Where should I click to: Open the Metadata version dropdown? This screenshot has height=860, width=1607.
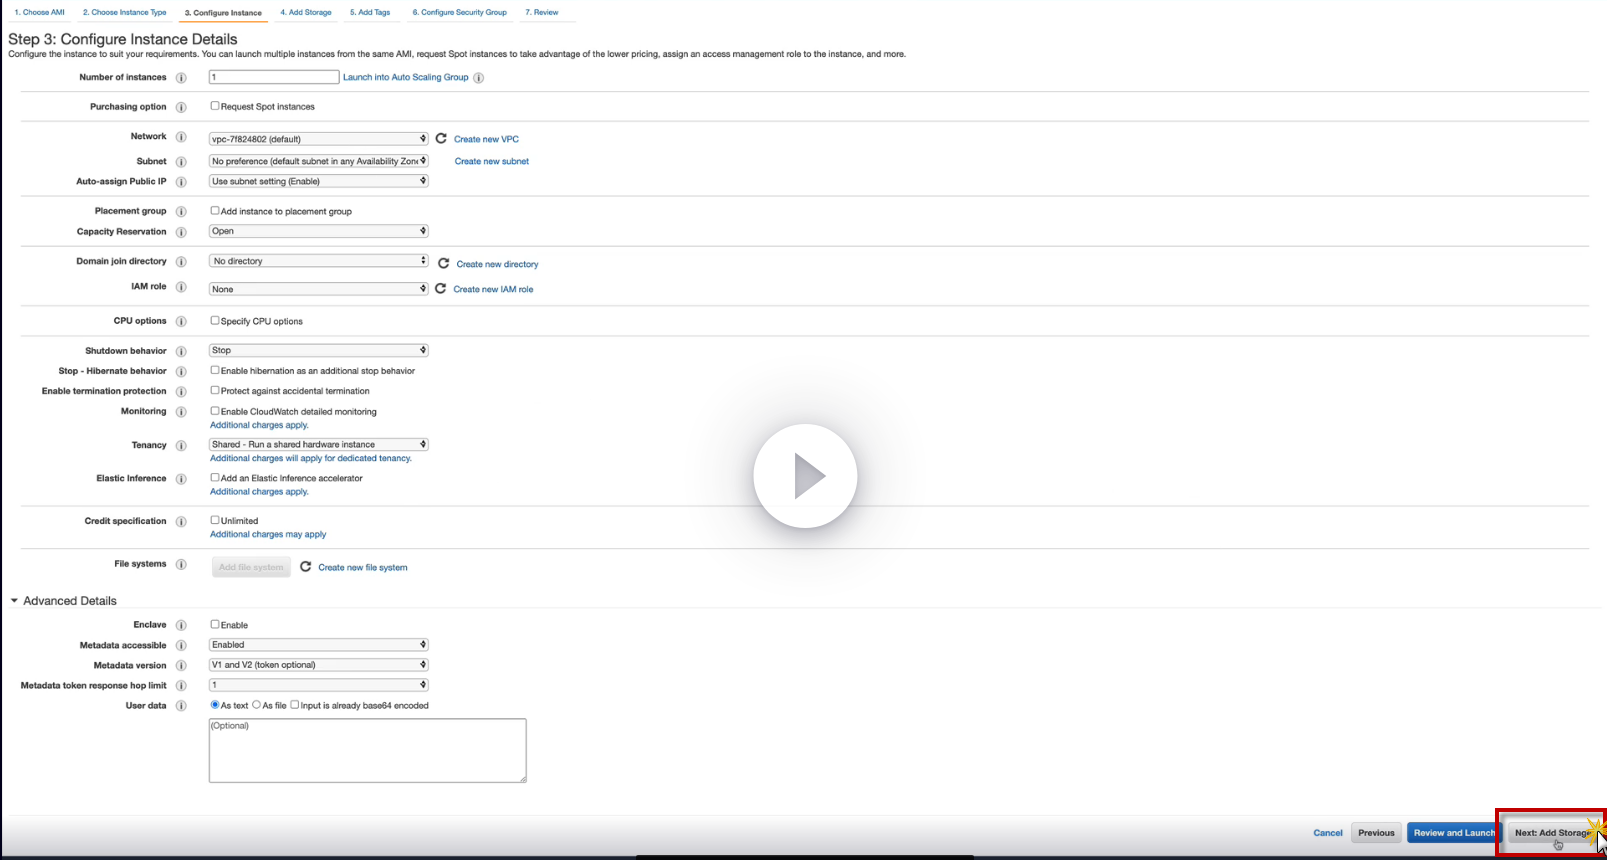click(x=319, y=665)
